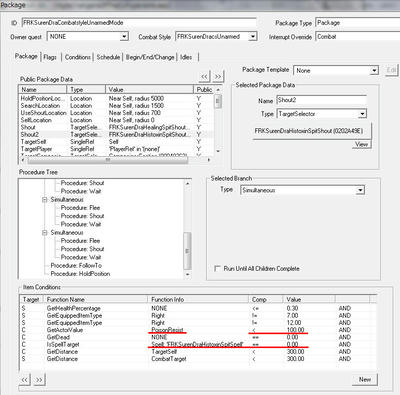Click >> button above Public Package Data
Screen dimensions: 400x395
click(218, 76)
